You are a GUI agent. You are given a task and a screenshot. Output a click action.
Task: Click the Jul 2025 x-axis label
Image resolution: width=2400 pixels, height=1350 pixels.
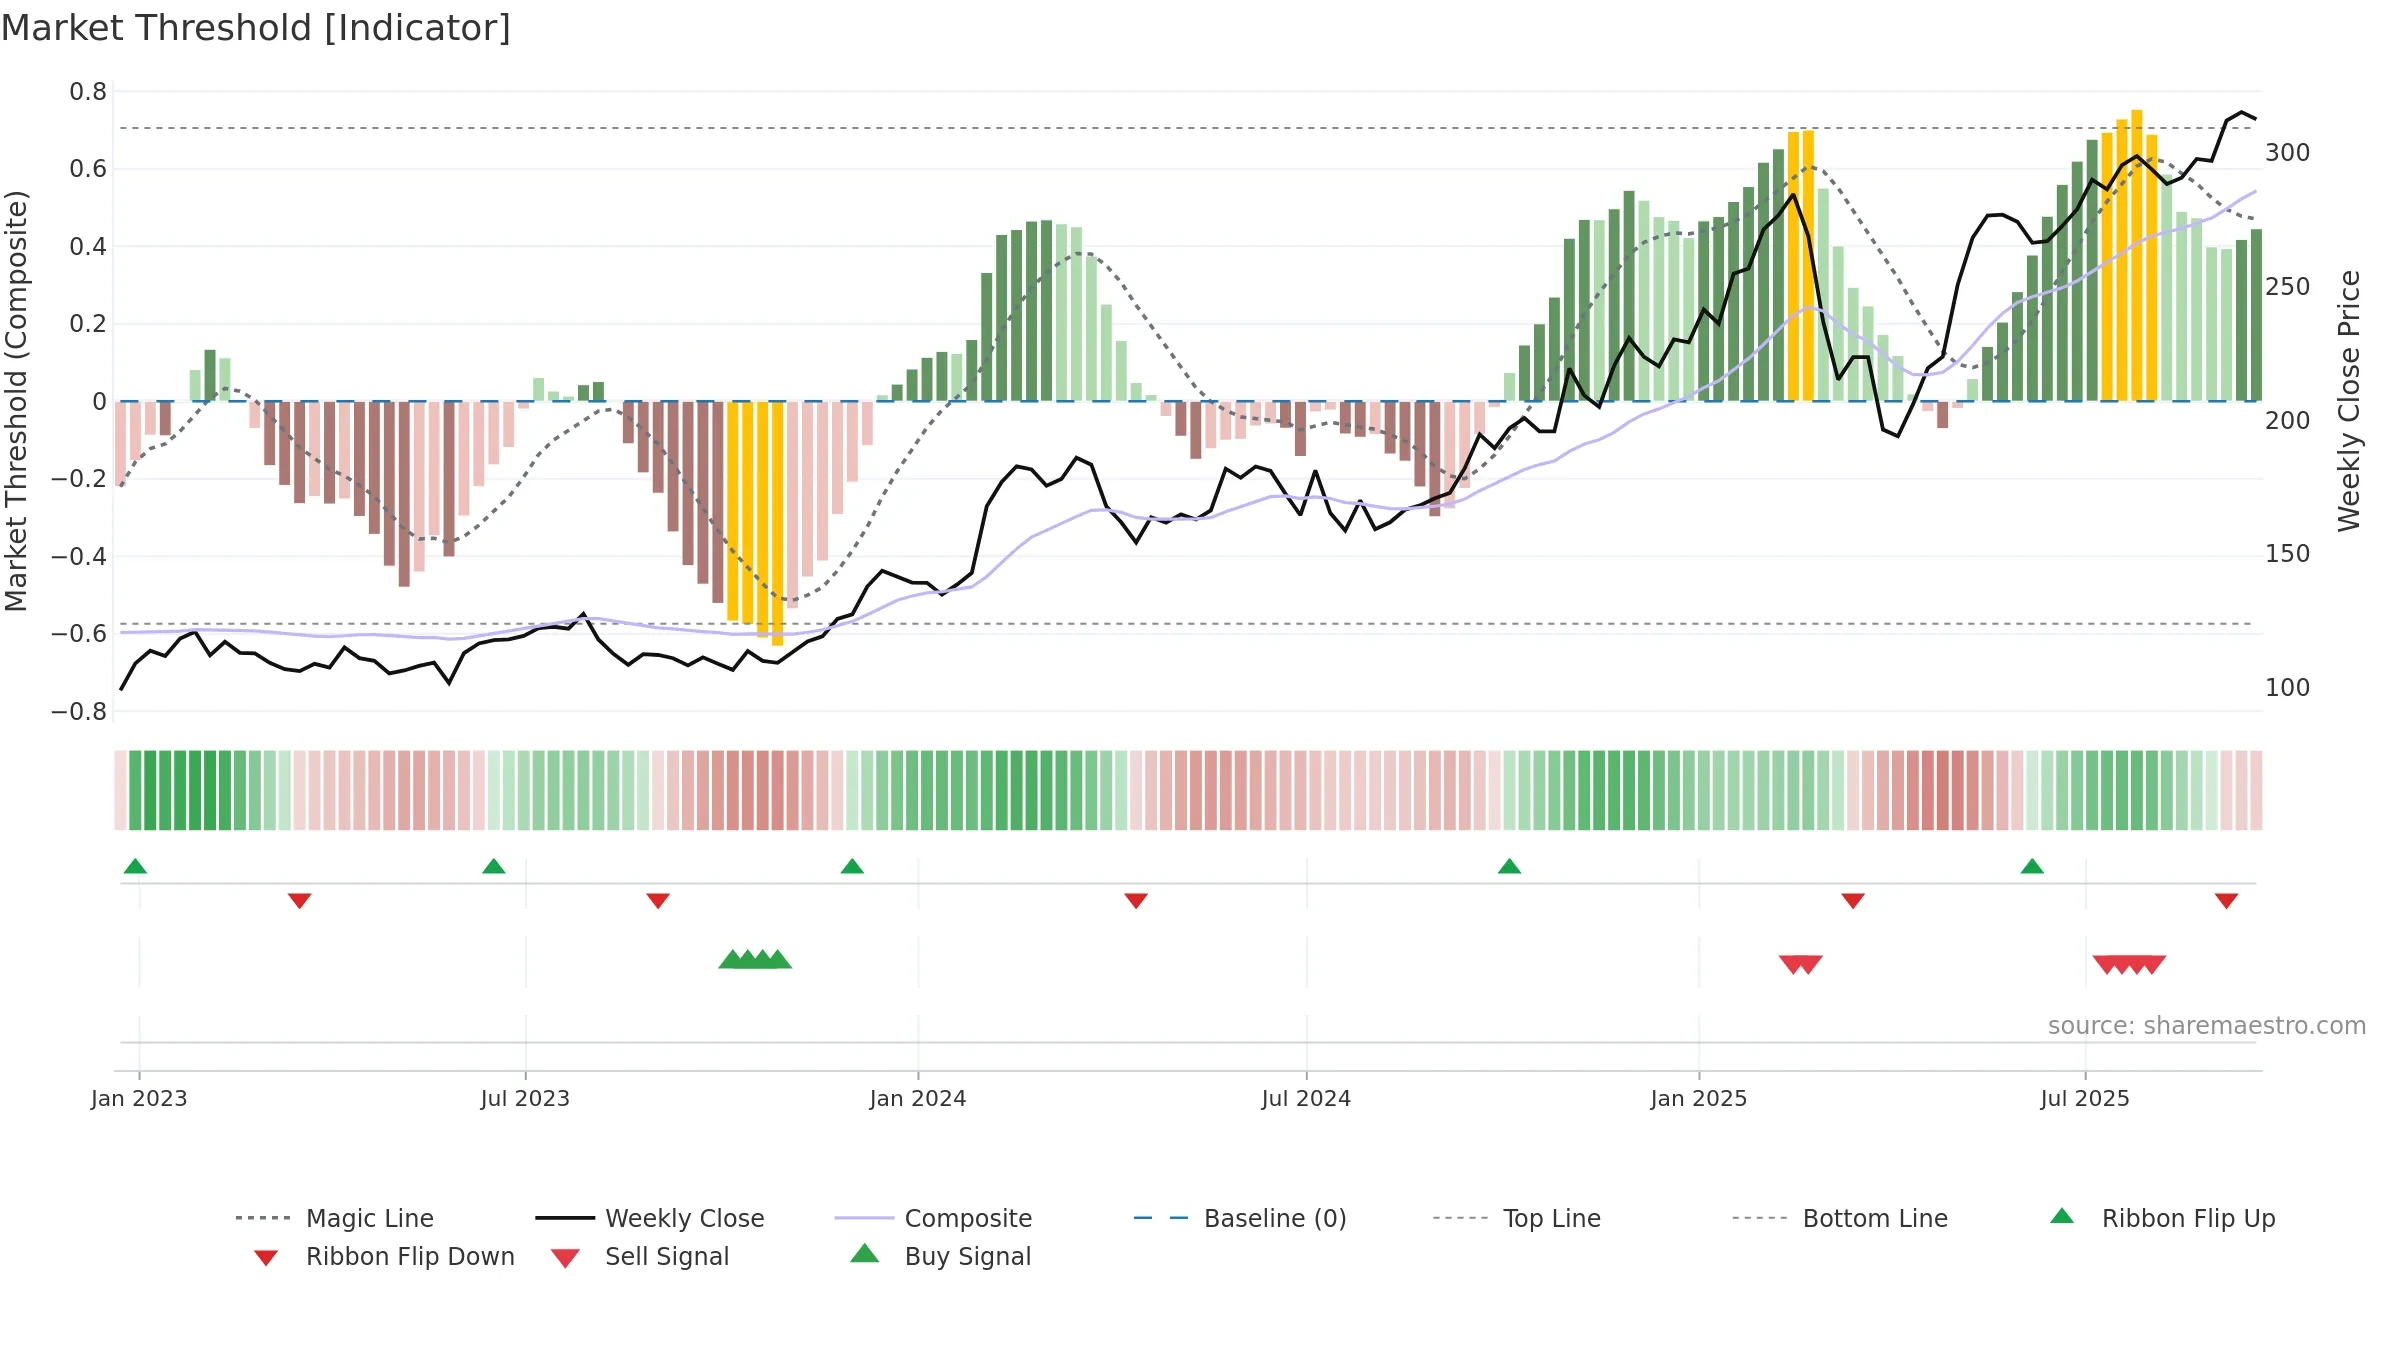(x=2085, y=1099)
